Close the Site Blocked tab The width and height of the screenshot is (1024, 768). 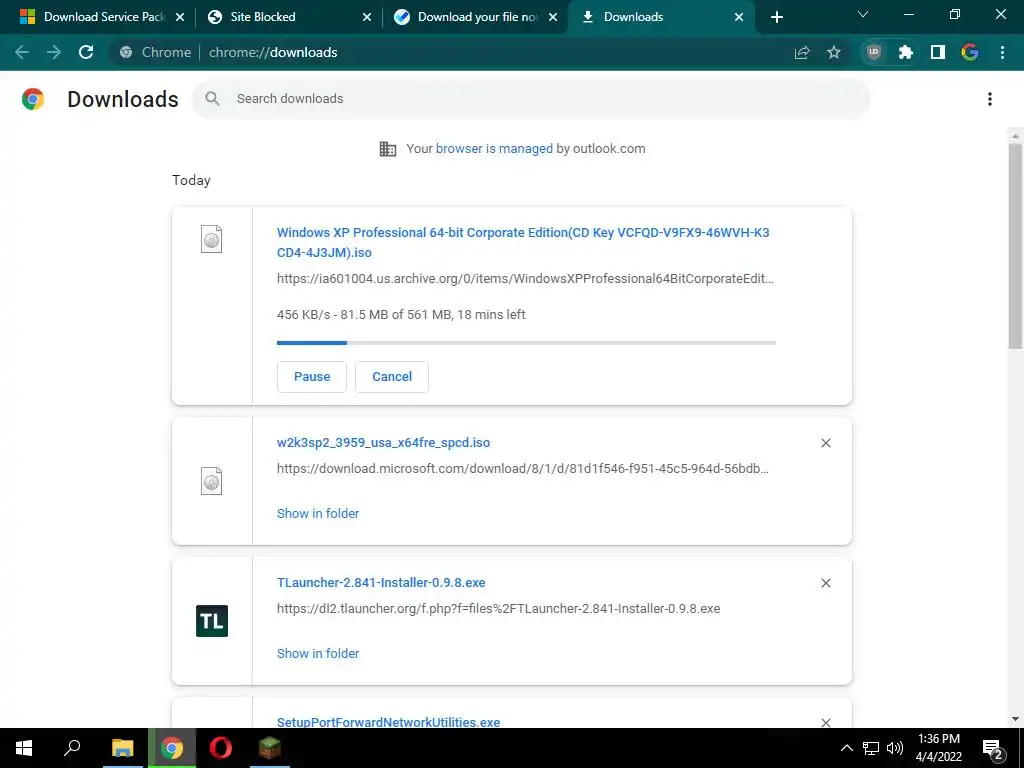[367, 17]
